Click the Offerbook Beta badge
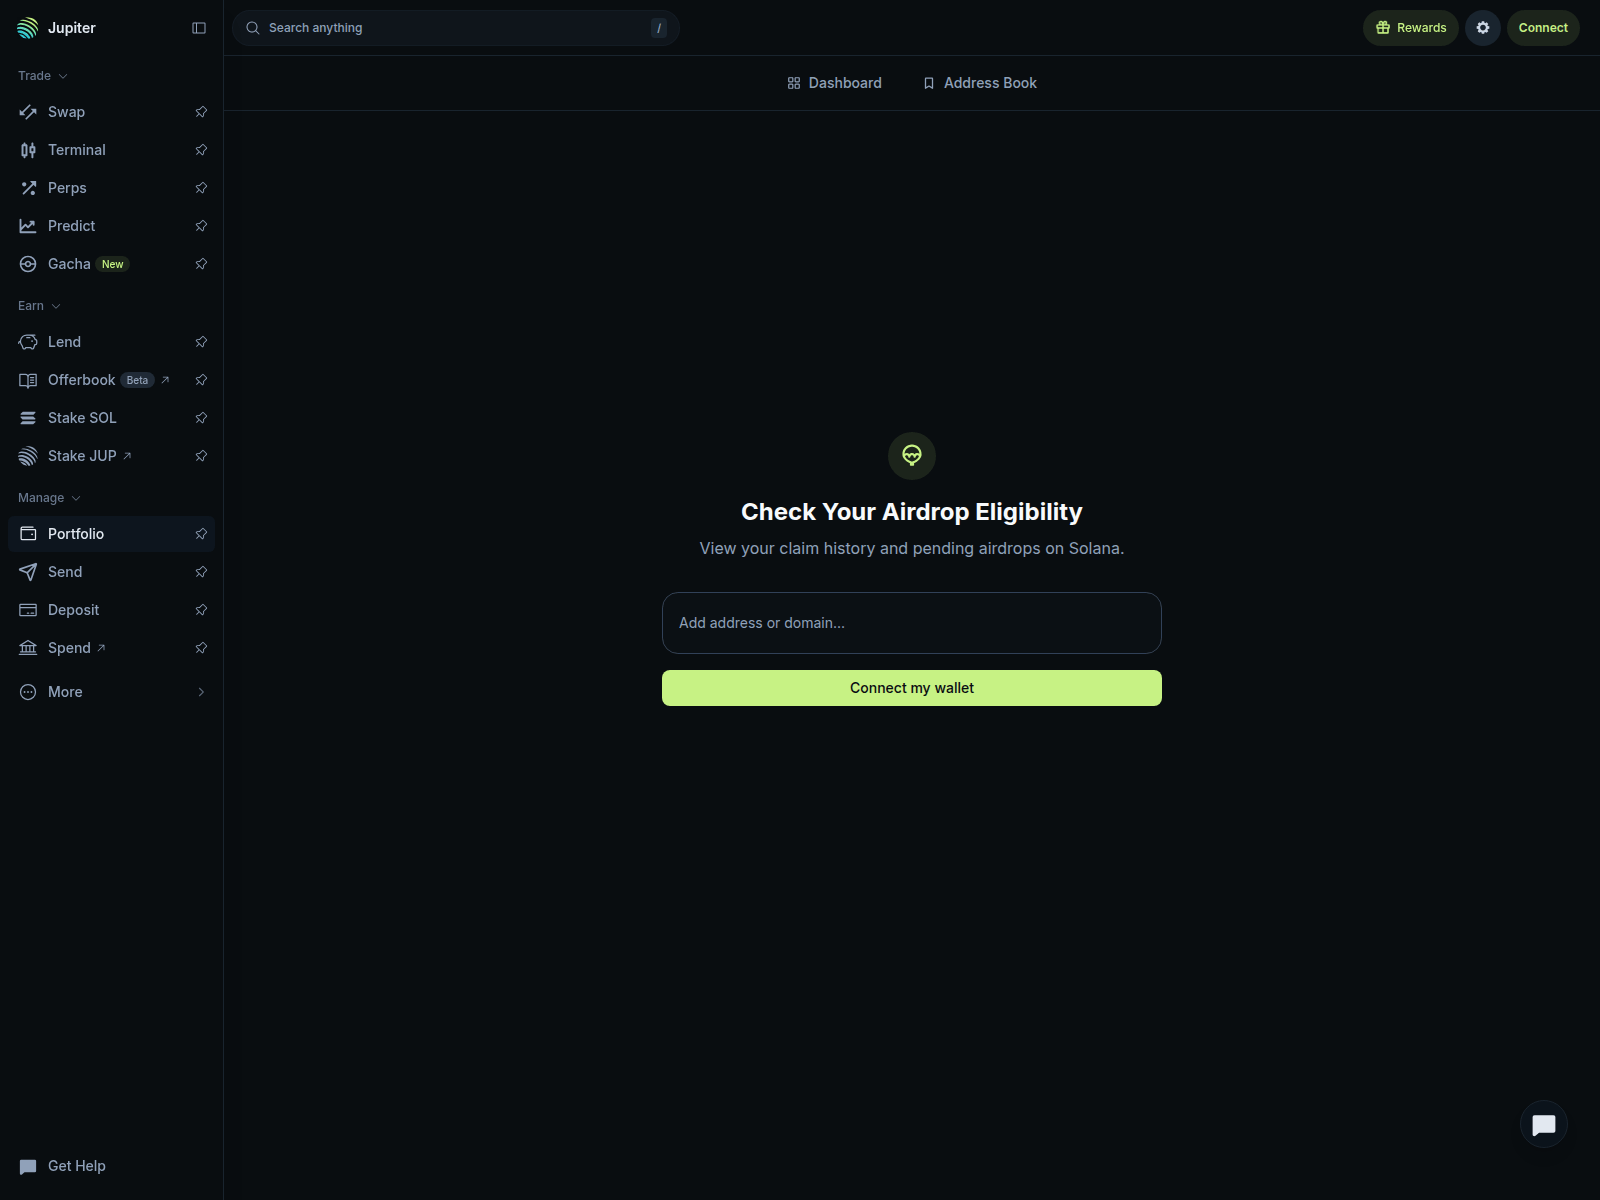Viewport: 1600px width, 1200px height. pyautogui.click(x=137, y=380)
